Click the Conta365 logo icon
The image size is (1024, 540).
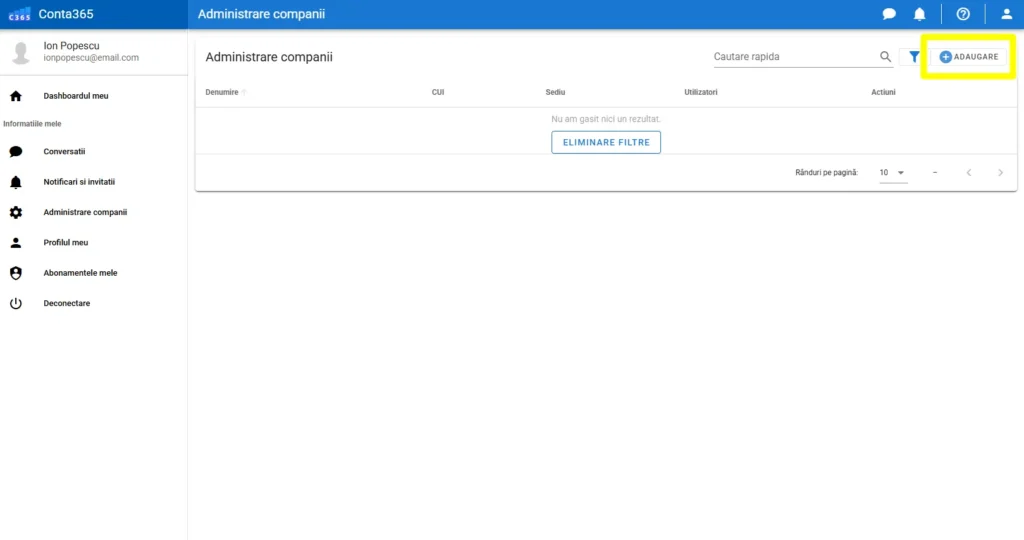click(19, 14)
